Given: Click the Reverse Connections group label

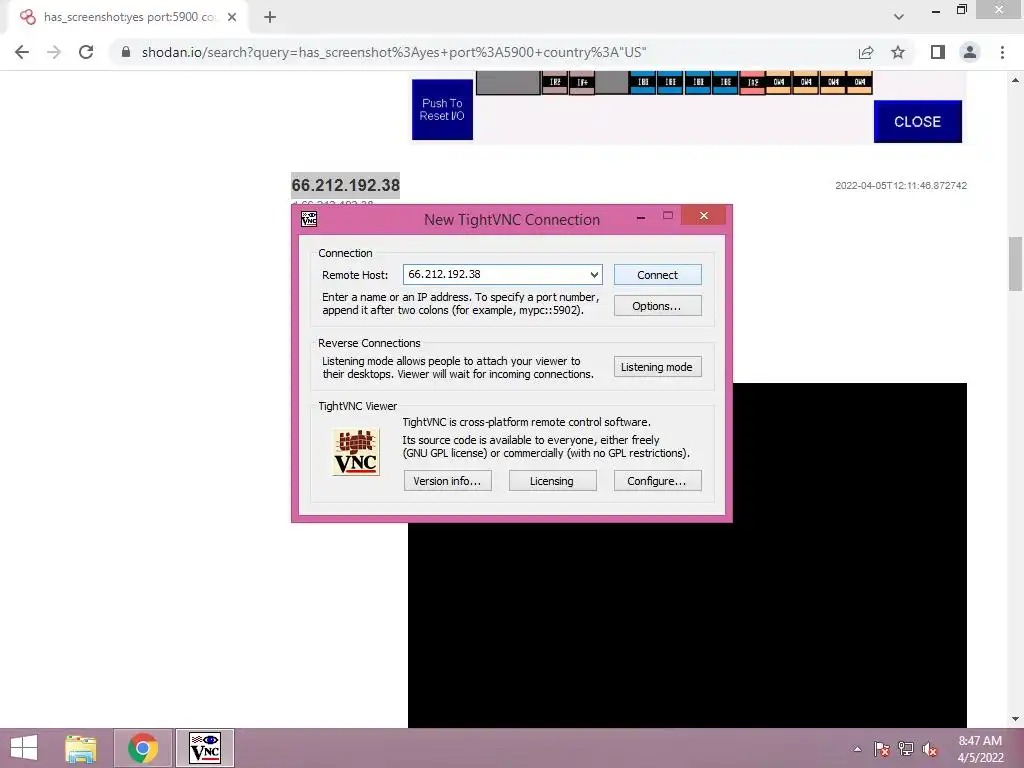Looking at the screenshot, I should point(369,343).
